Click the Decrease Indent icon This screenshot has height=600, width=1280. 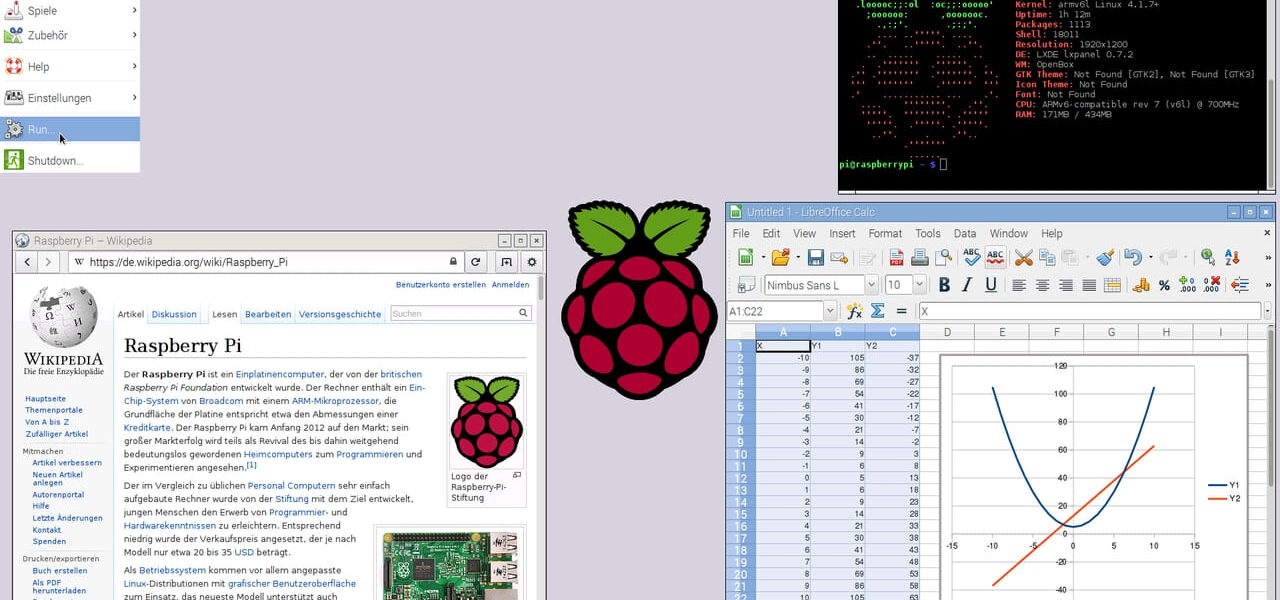coord(1240,285)
